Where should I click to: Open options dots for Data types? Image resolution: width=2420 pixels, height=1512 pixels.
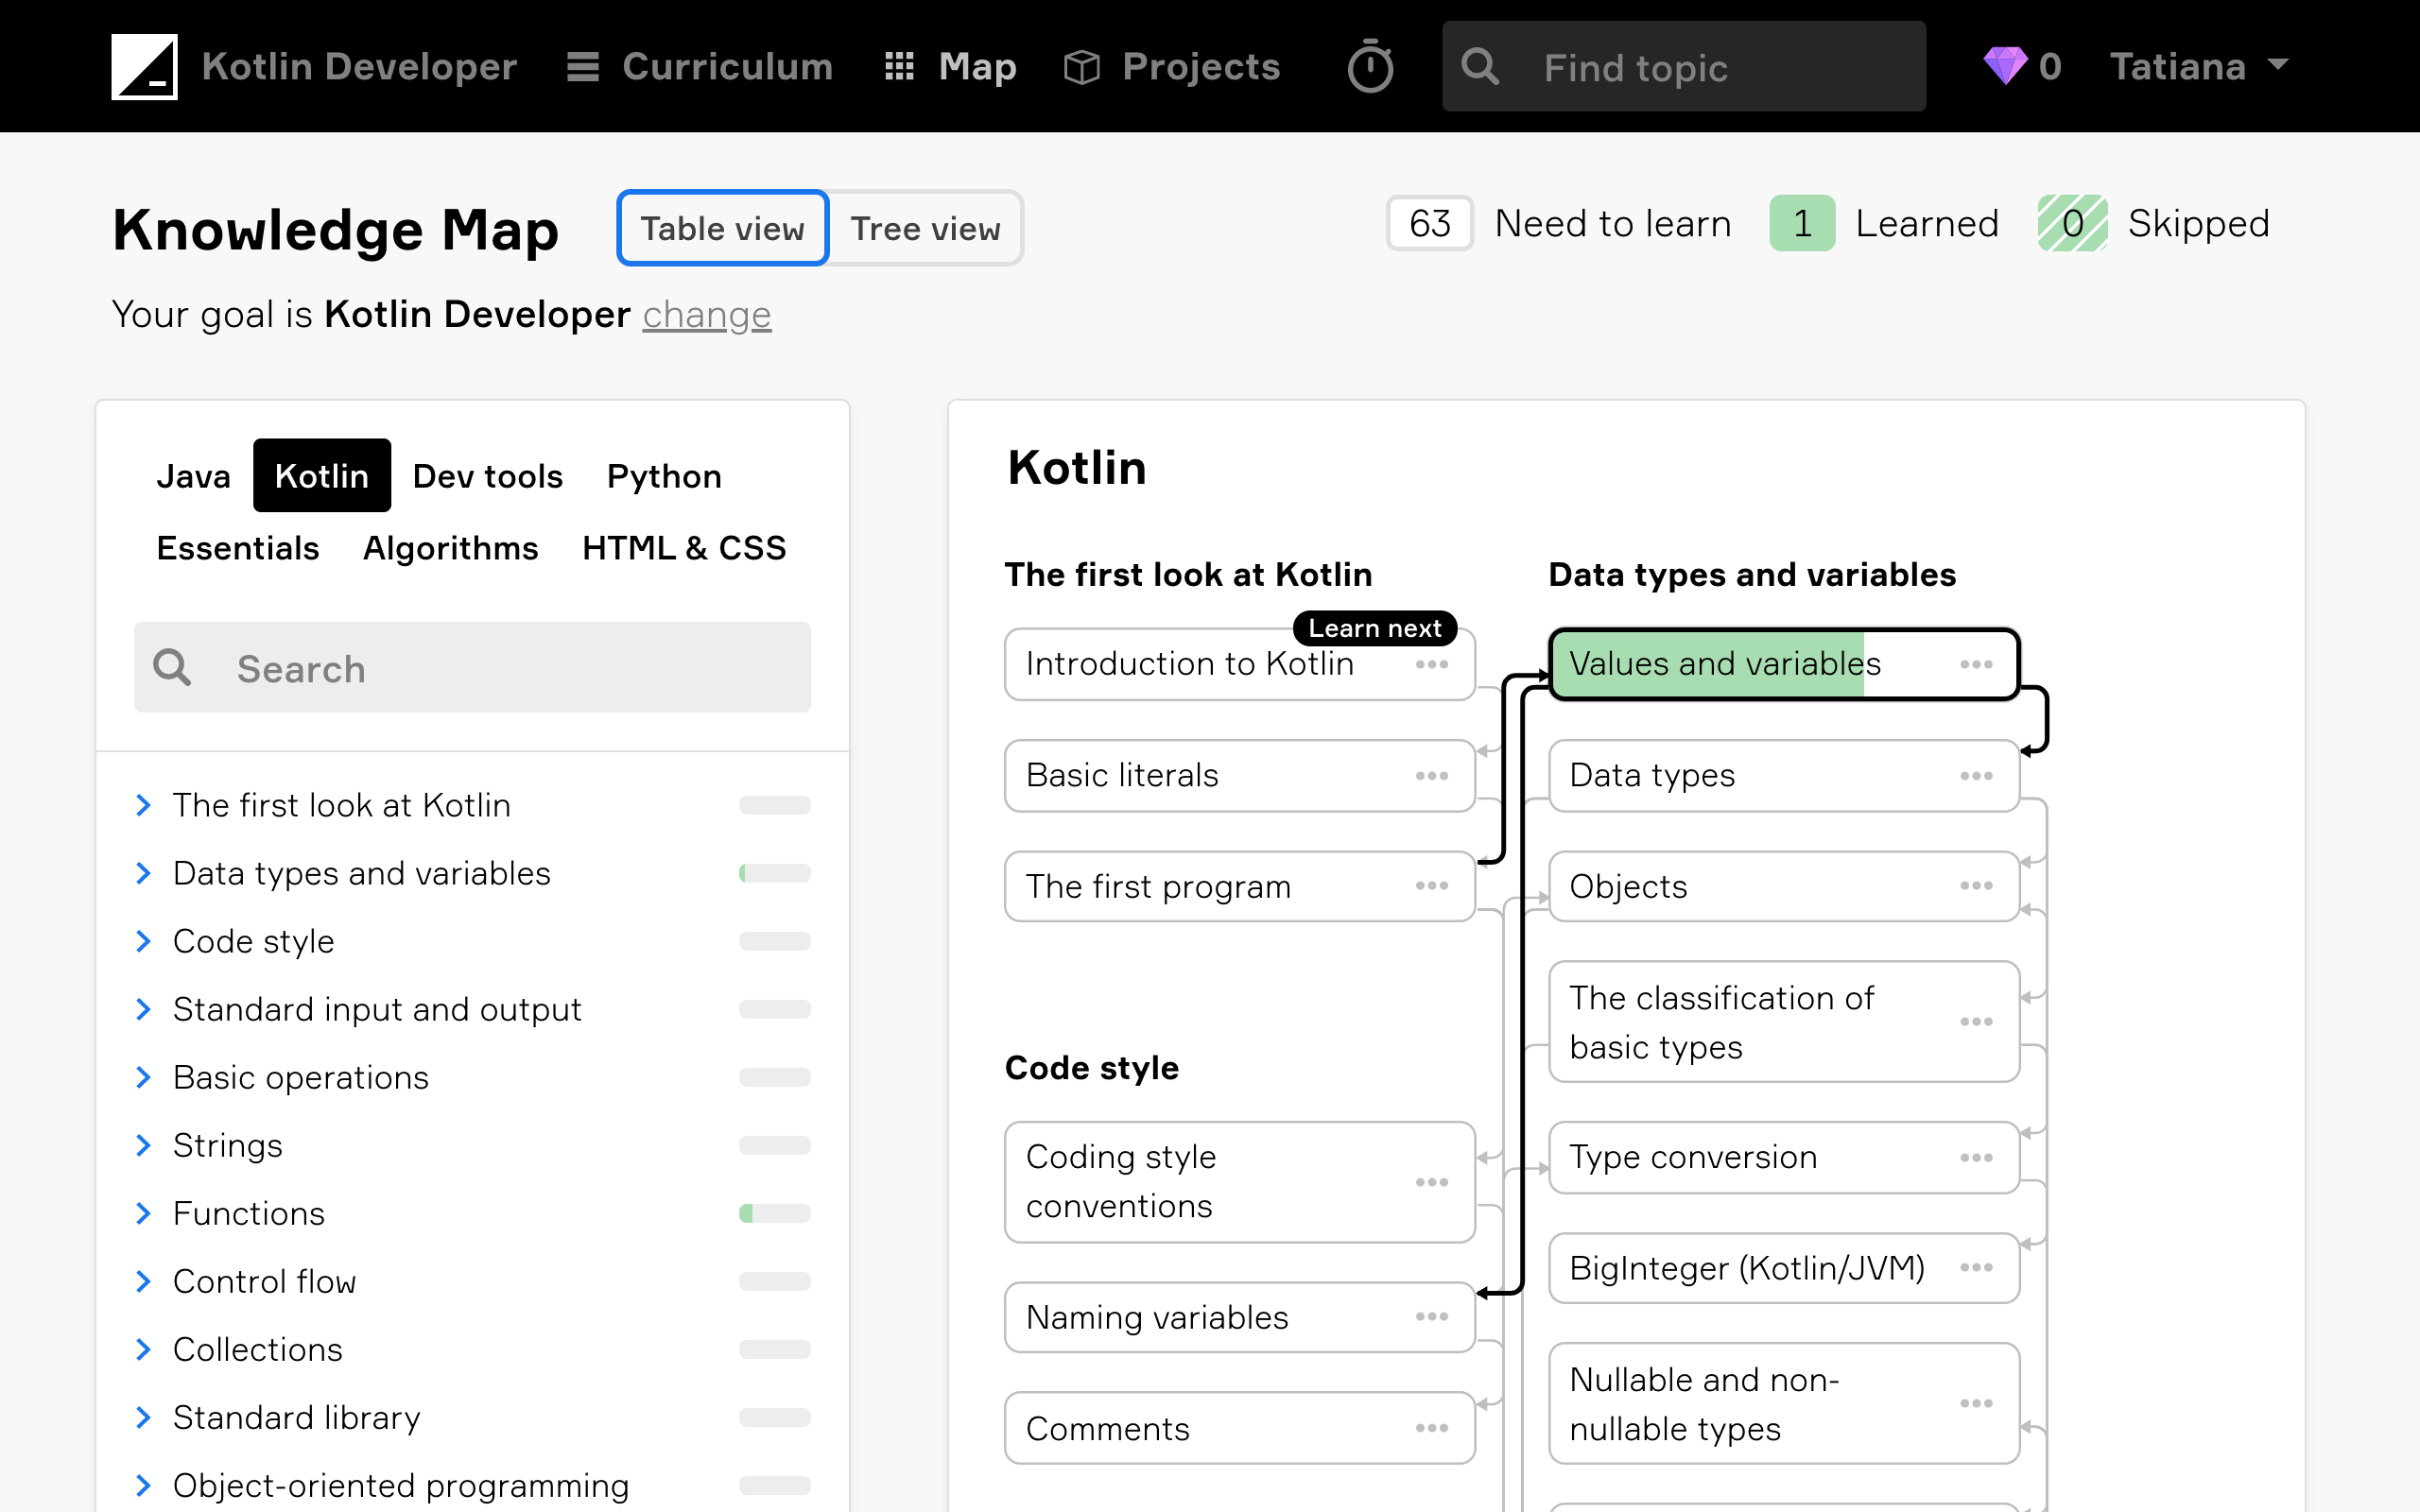coord(1976,776)
